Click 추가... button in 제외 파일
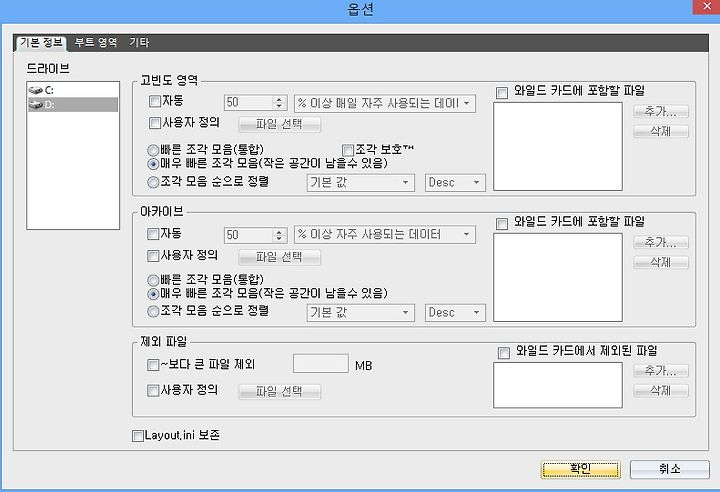This screenshot has height=492, width=720. coord(661,371)
